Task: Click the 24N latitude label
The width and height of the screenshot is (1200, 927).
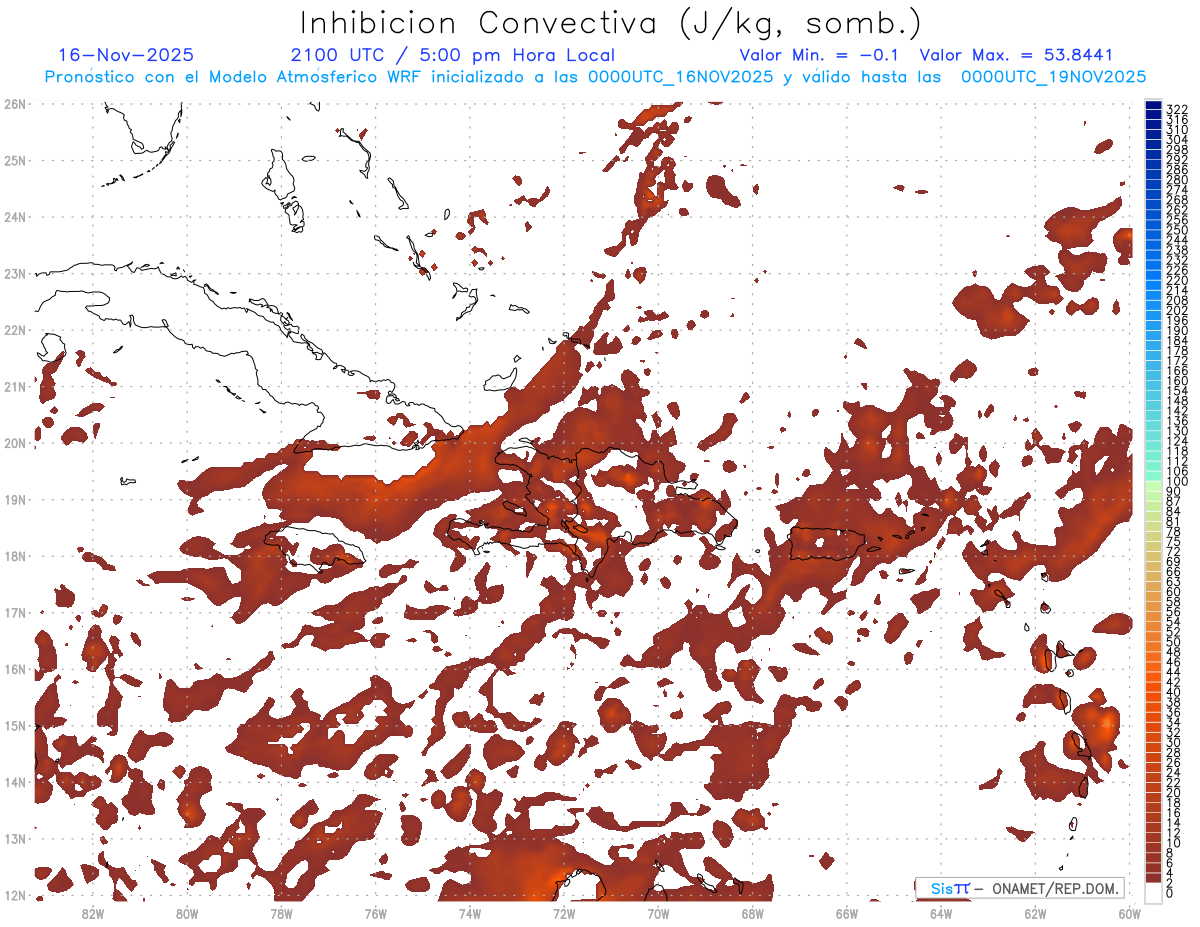Action: (x=15, y=217)
